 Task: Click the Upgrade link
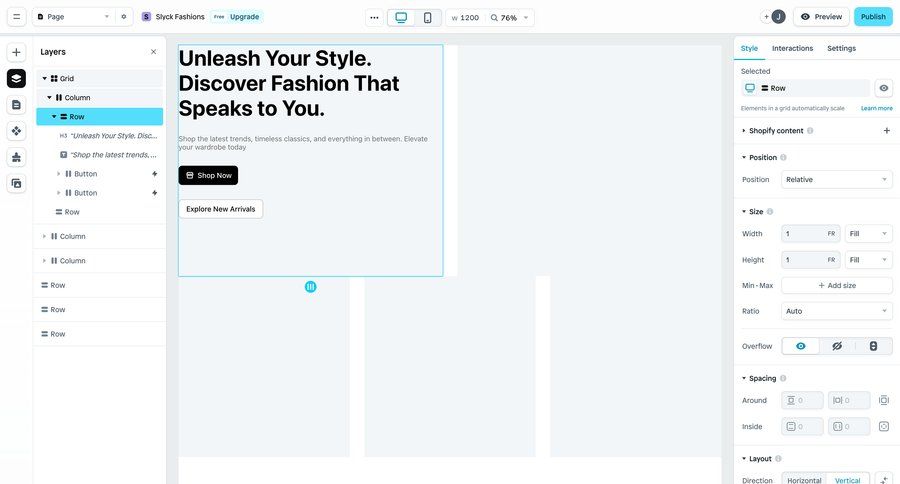tap(245, 17)
